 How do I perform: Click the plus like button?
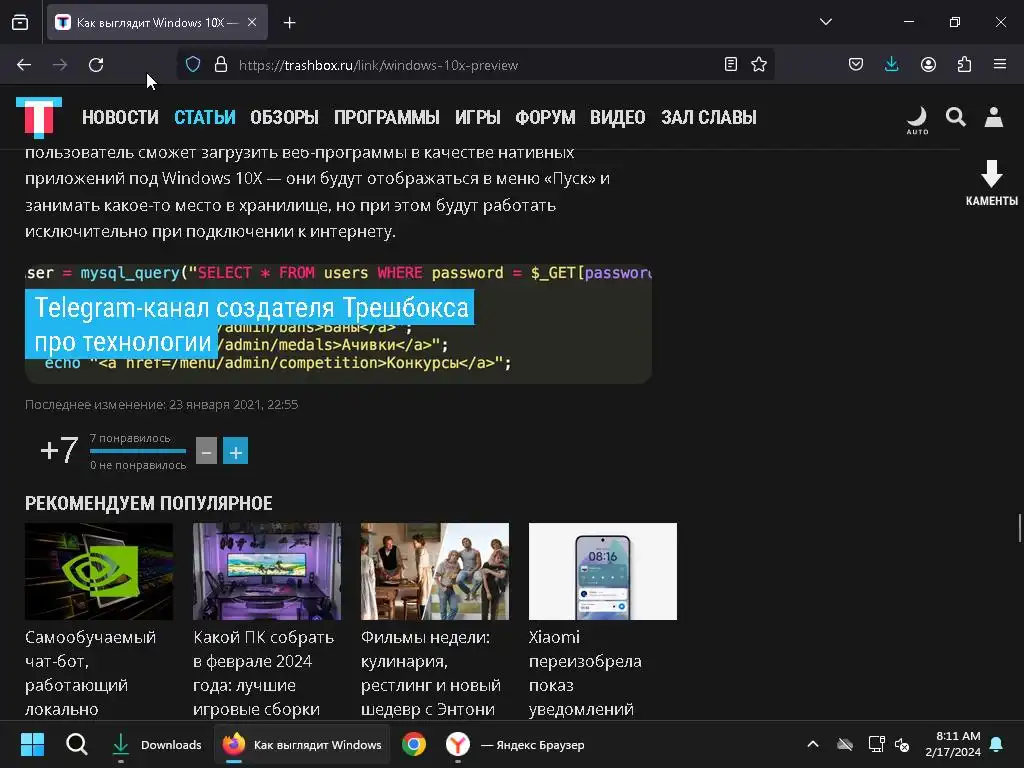pyautogui.click(x=236, y=451)
